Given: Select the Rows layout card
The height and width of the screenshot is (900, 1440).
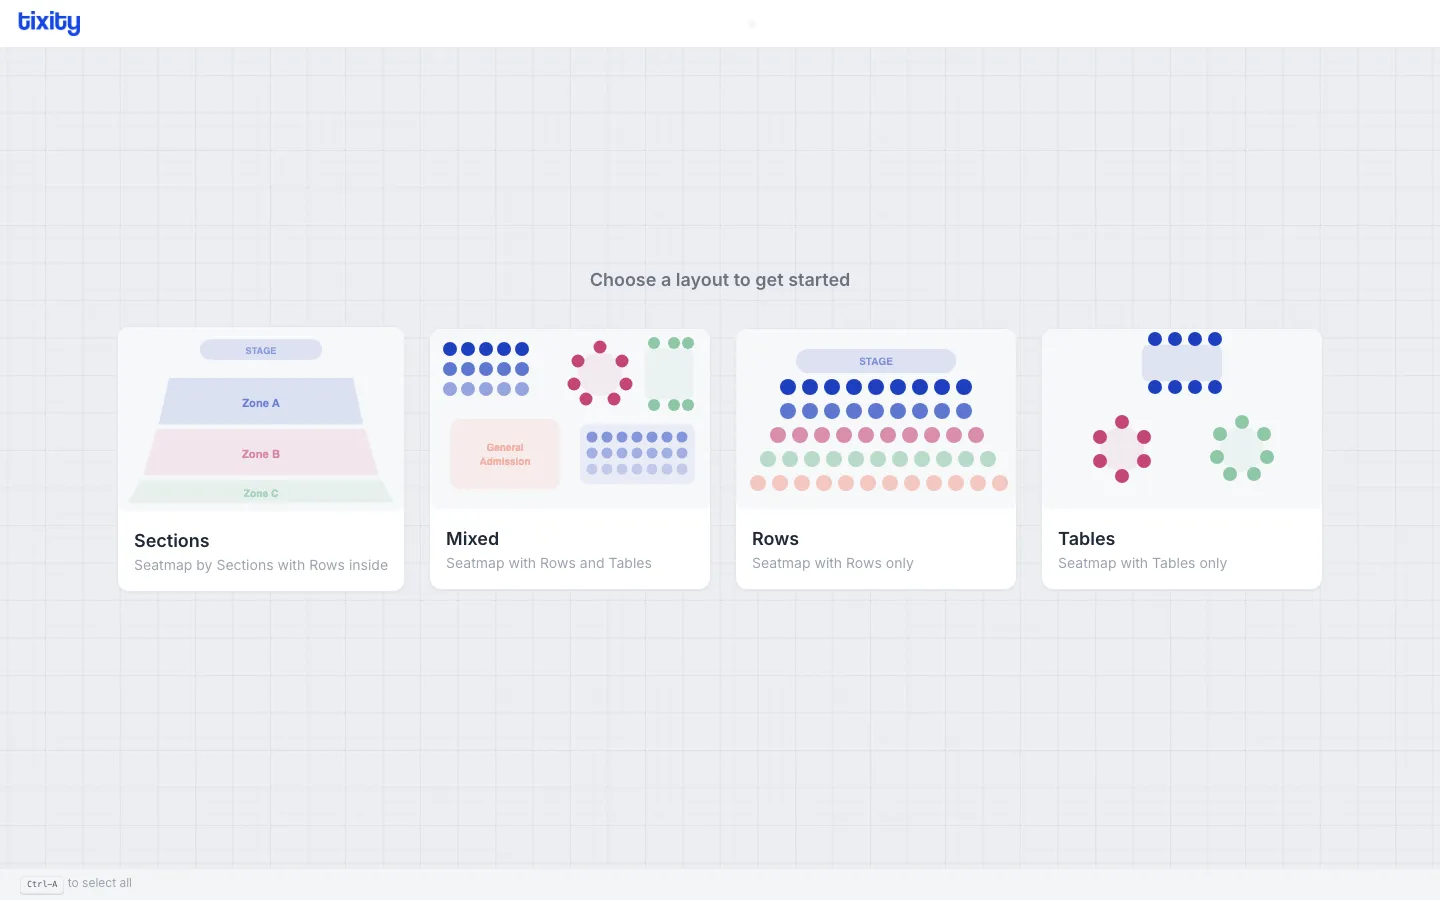Looking at the screenshot, I should (x=875, y=458).
